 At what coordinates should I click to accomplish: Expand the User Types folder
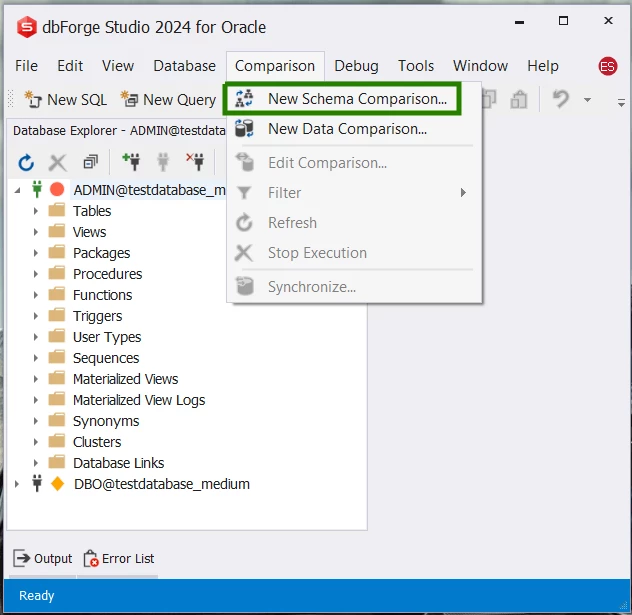35,337
